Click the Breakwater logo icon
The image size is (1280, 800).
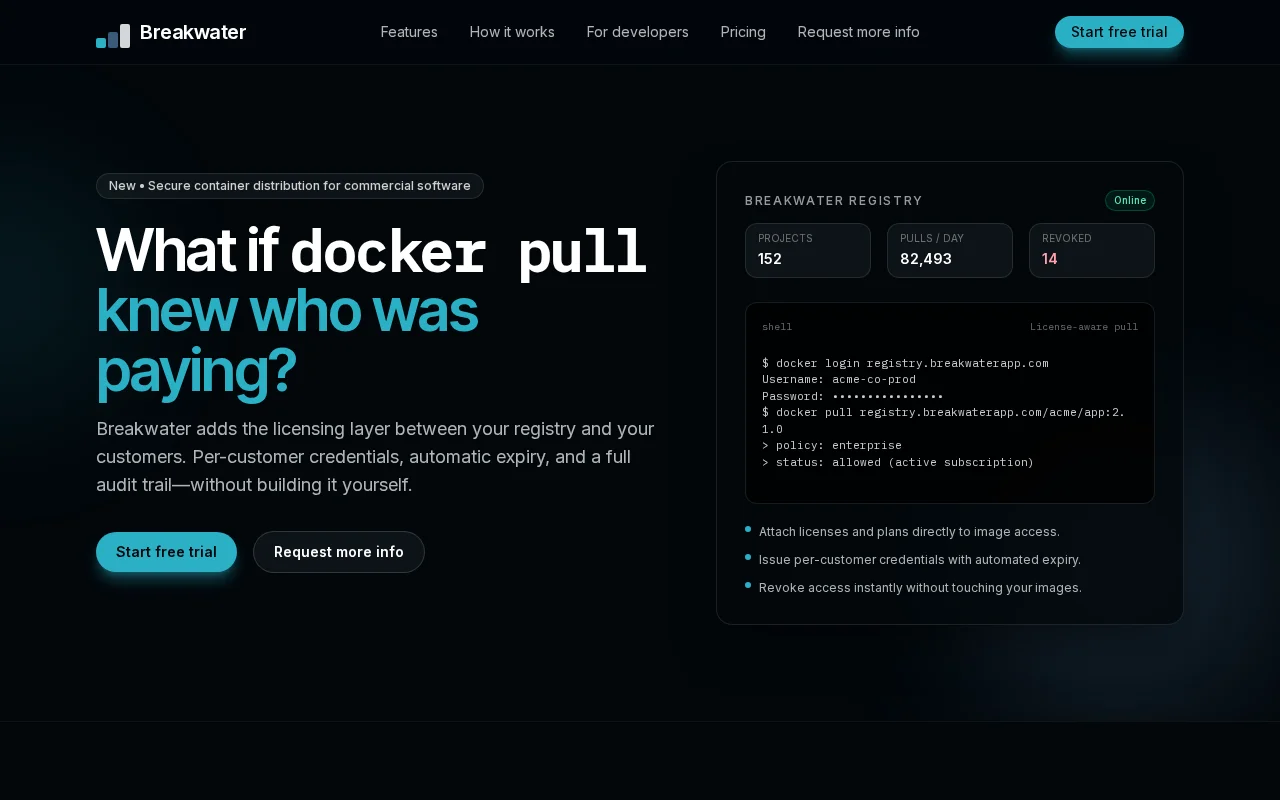click(113, 36)
